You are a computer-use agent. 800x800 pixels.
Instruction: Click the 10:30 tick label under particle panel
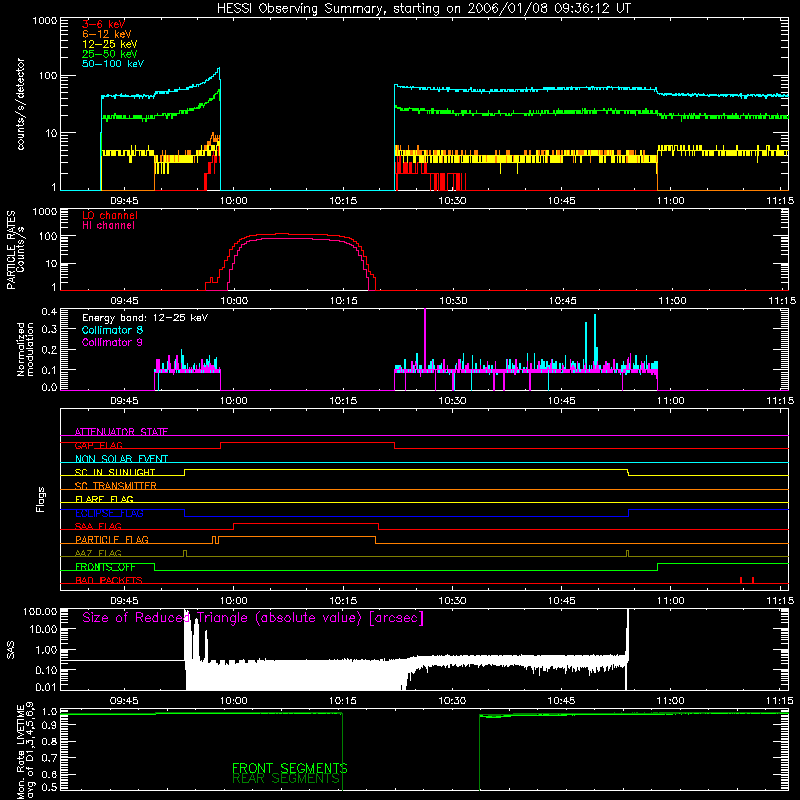453,301
